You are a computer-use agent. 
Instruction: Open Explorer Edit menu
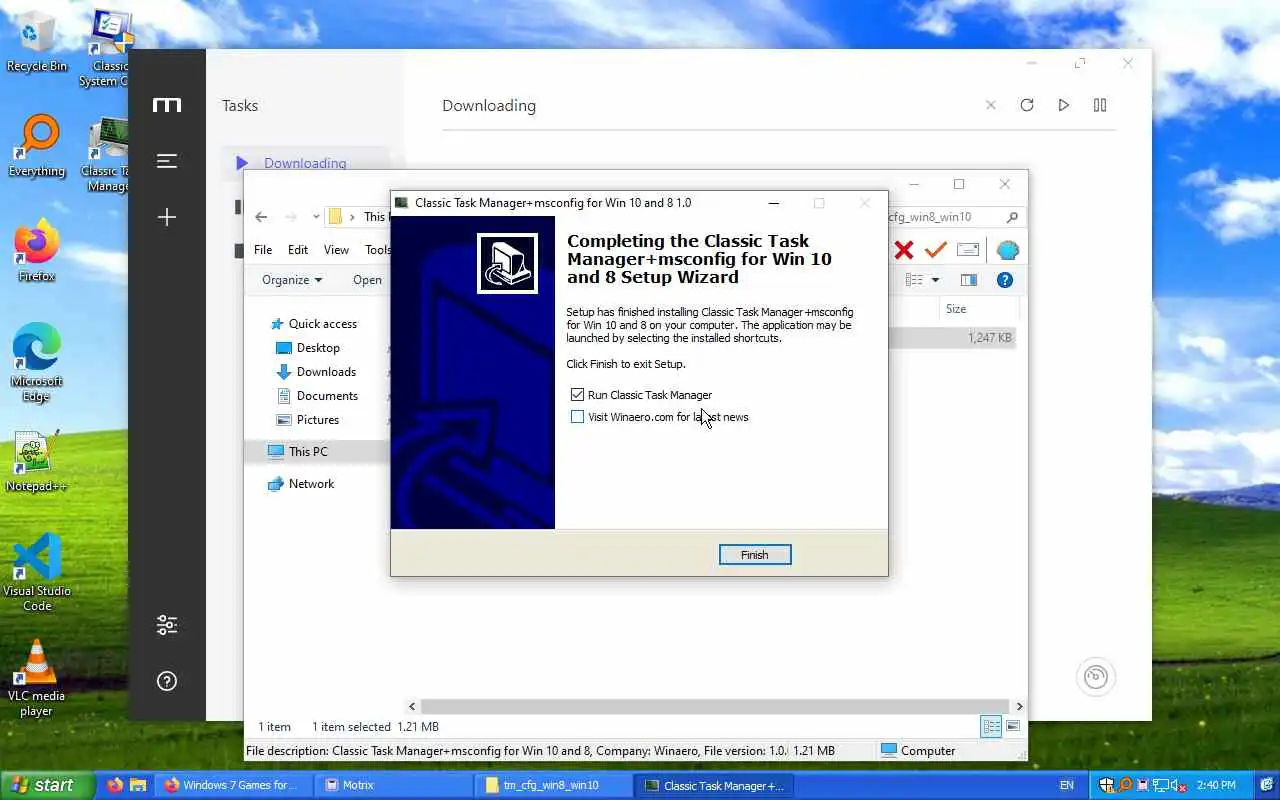point(298,250)
